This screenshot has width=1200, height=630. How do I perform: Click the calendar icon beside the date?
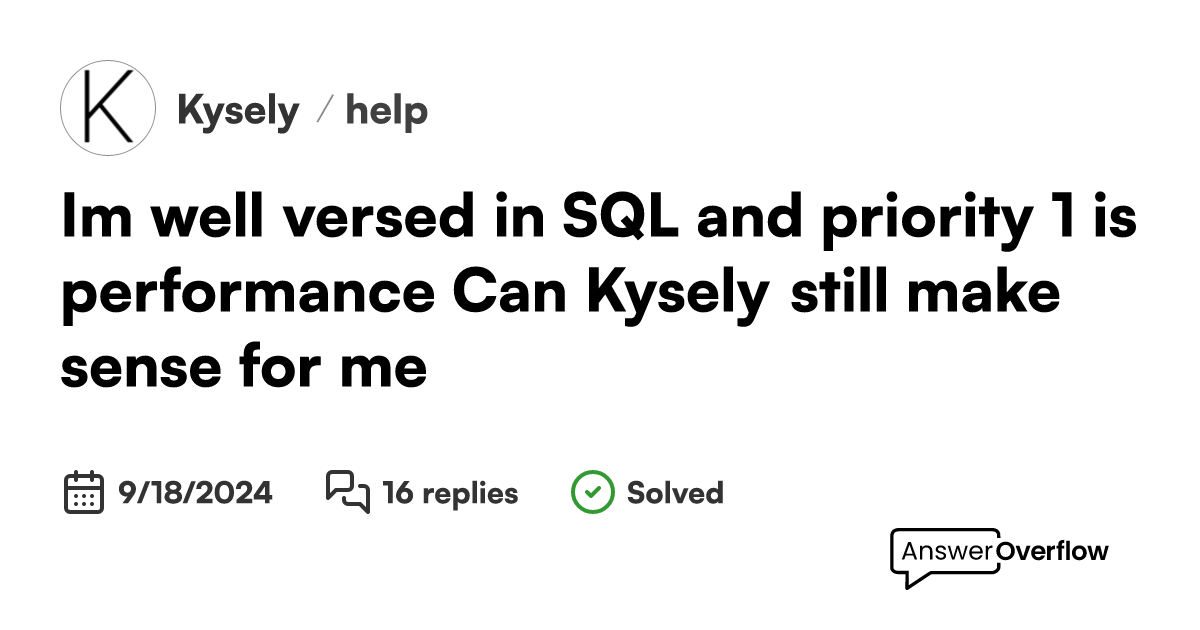[x=84, y=492]
